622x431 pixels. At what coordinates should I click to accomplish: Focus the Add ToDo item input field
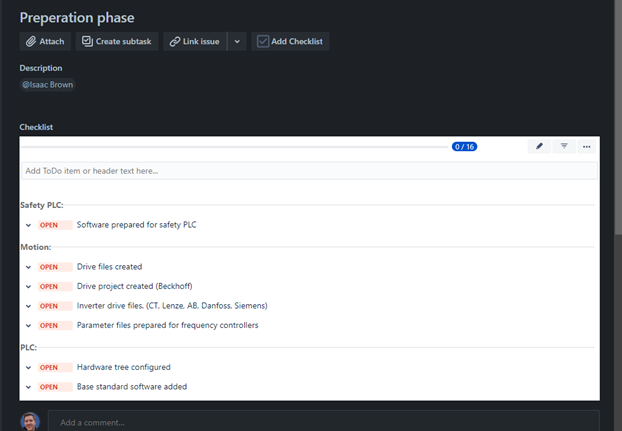point(309,171)
